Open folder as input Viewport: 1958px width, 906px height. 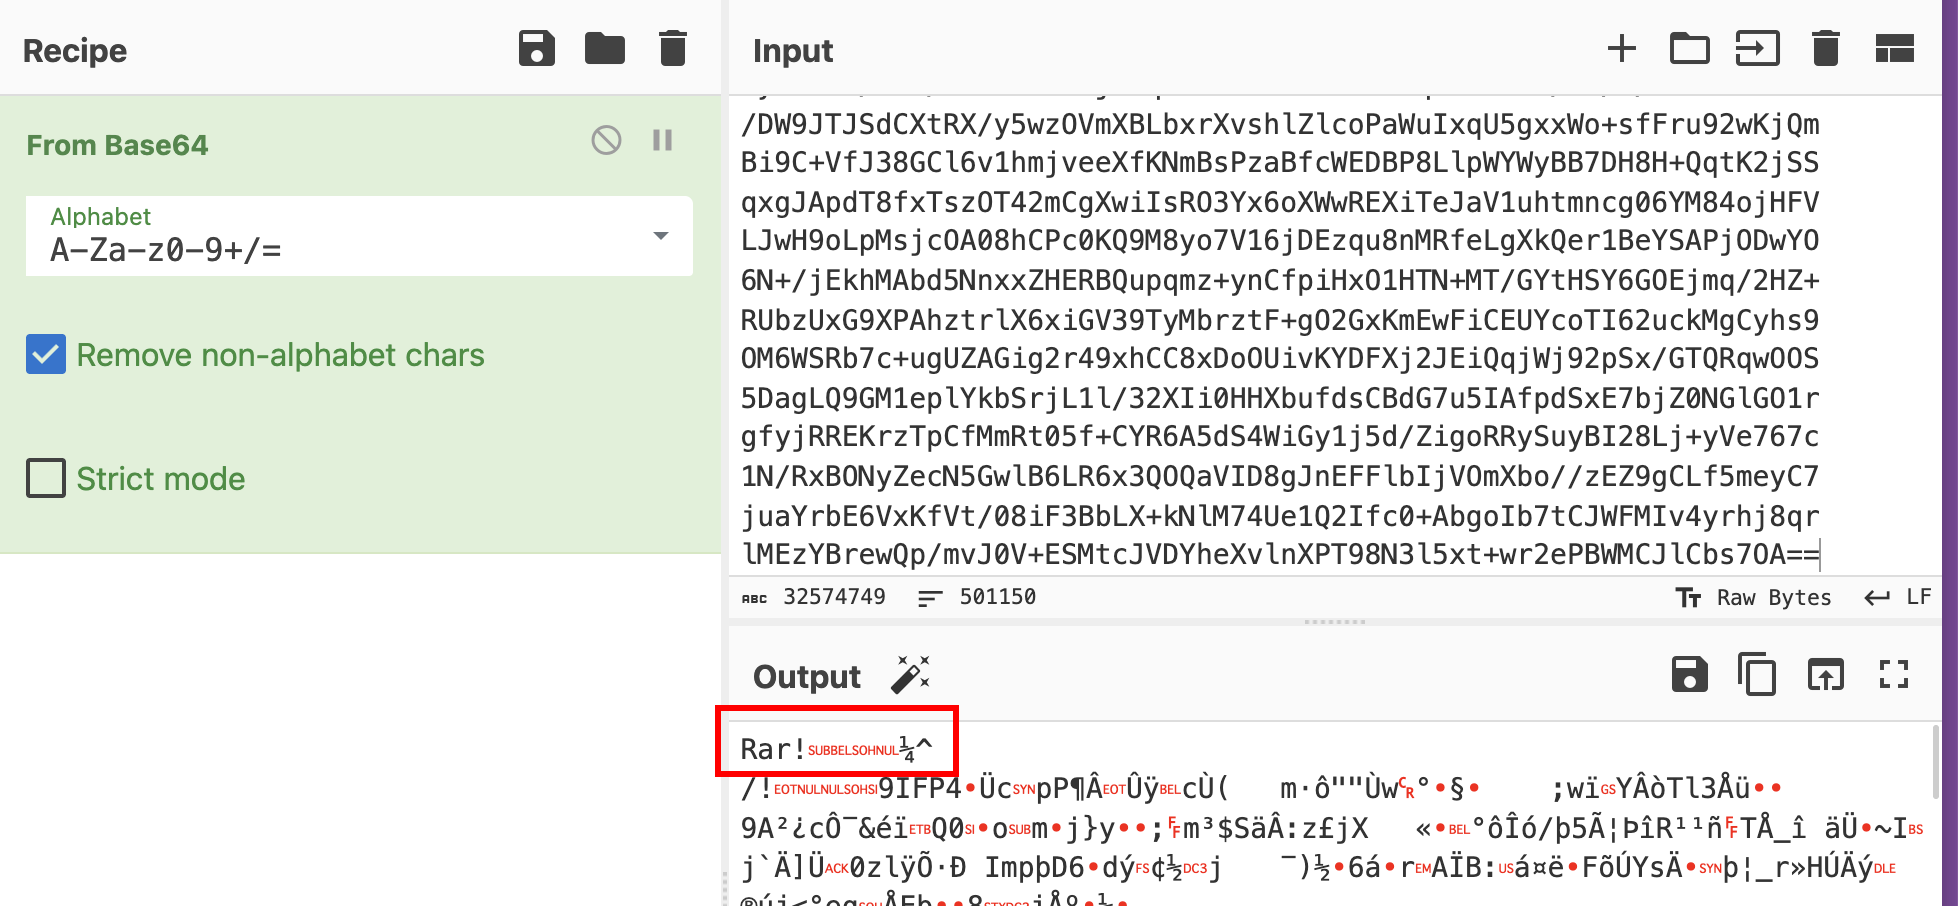click(x=1689, y=48)
